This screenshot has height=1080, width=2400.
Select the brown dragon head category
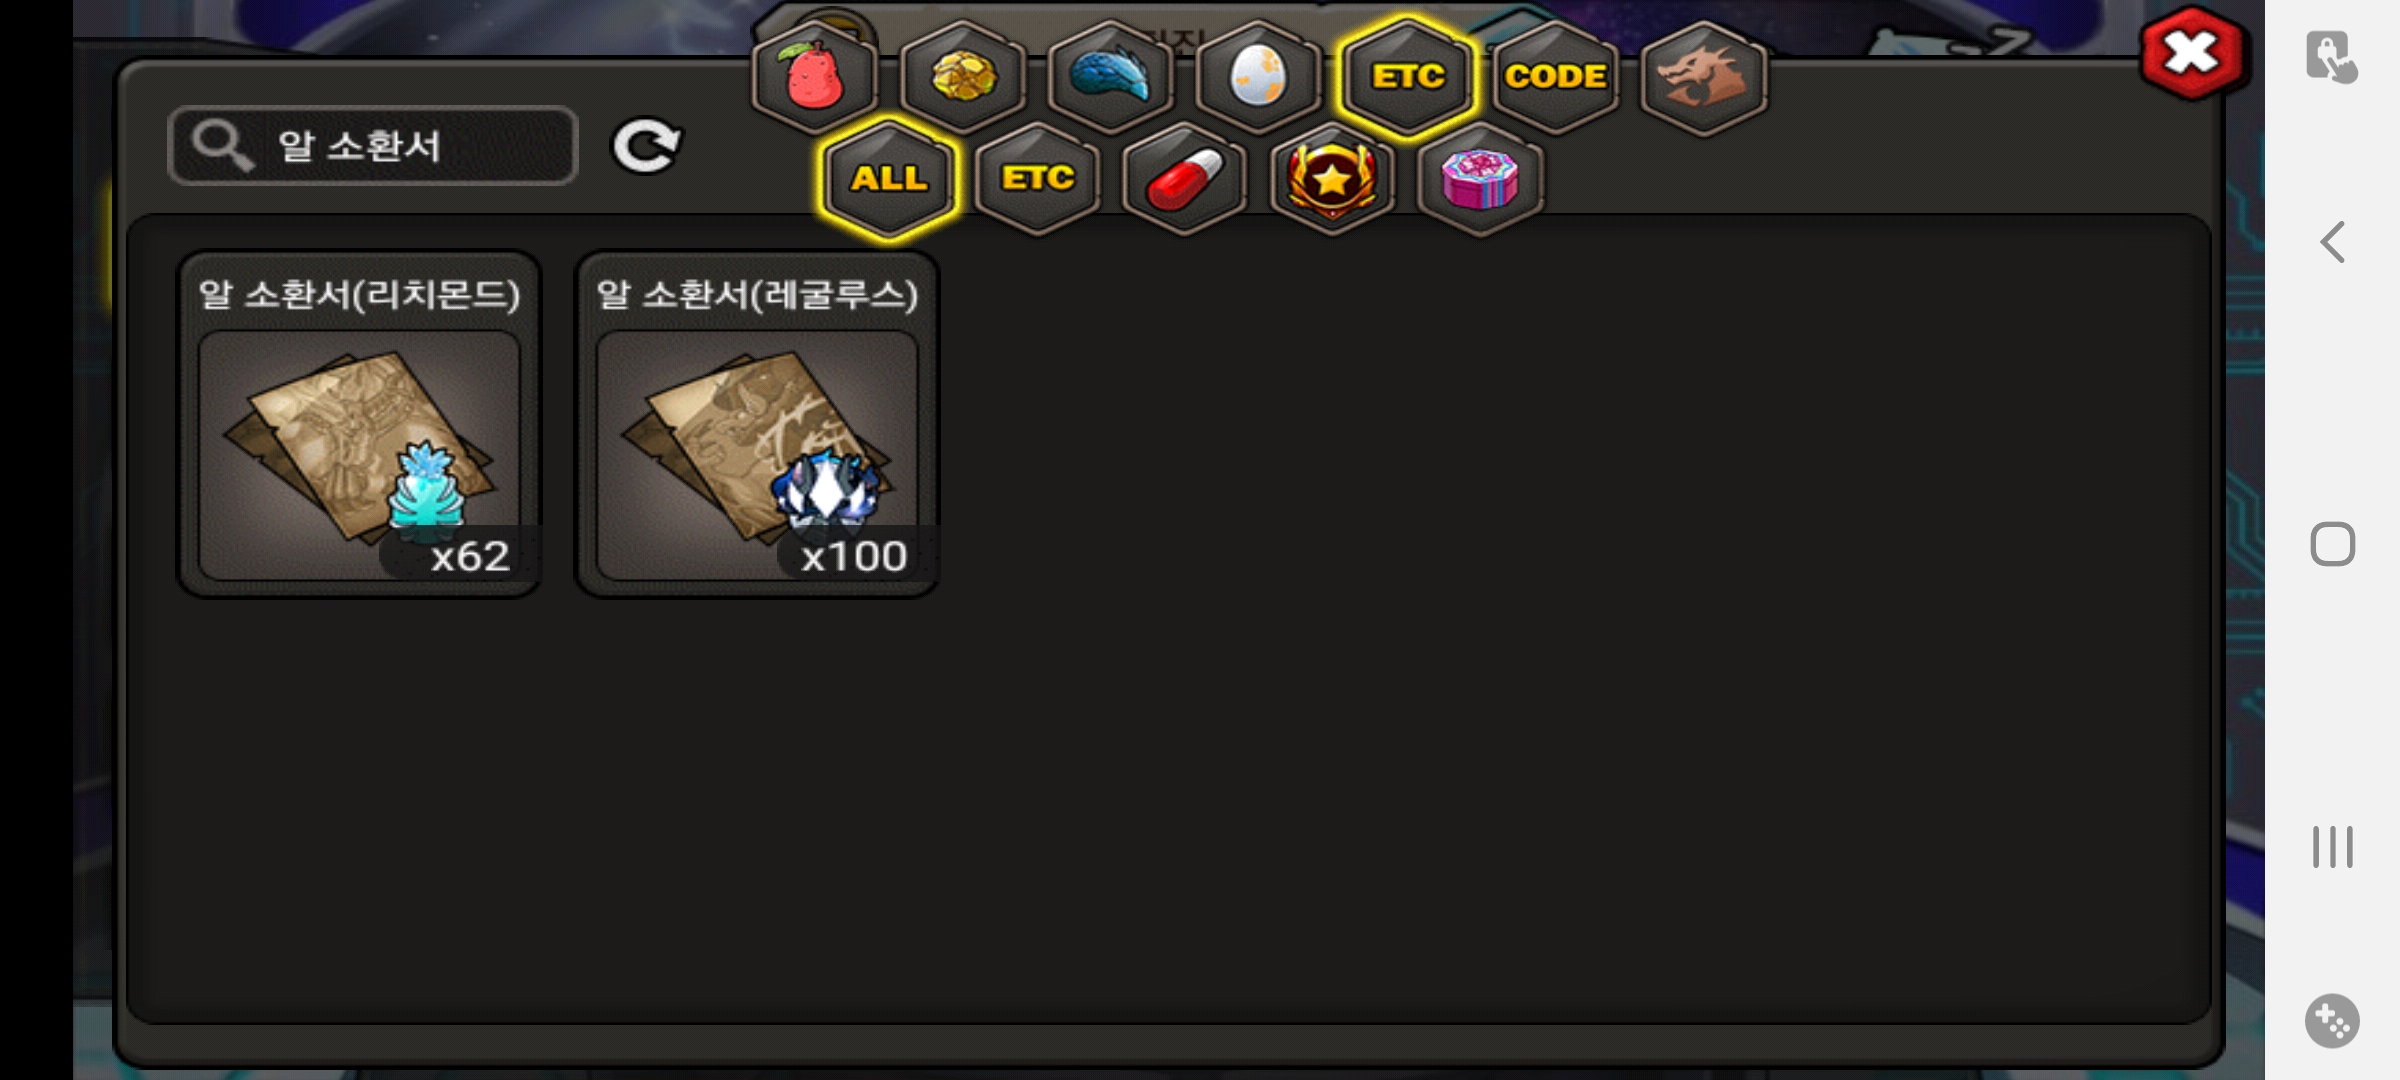pyautogui.click(x=1704, y=78)
